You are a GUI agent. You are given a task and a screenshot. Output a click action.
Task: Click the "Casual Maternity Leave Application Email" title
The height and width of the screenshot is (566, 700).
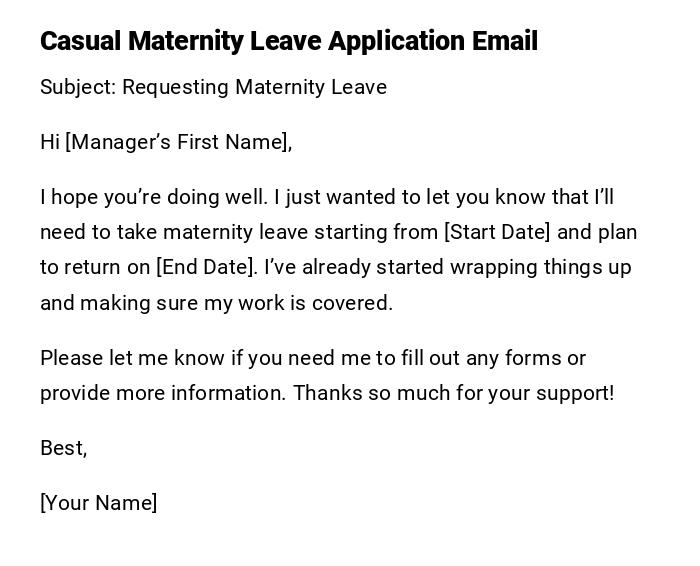click(288, 41)
